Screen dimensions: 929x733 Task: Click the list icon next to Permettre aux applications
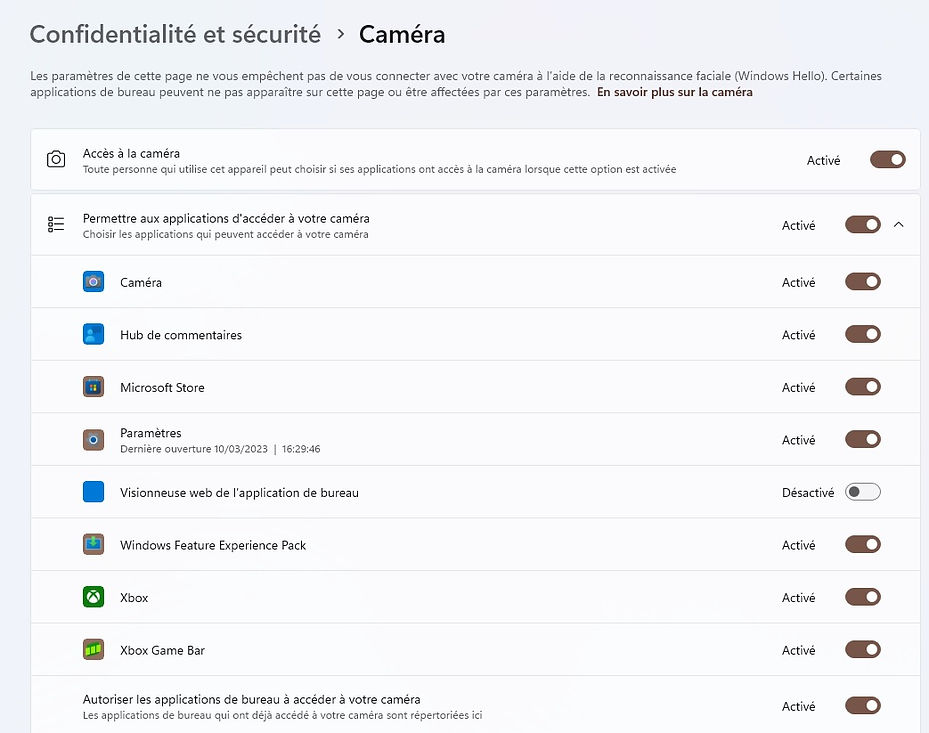(56, 225)
